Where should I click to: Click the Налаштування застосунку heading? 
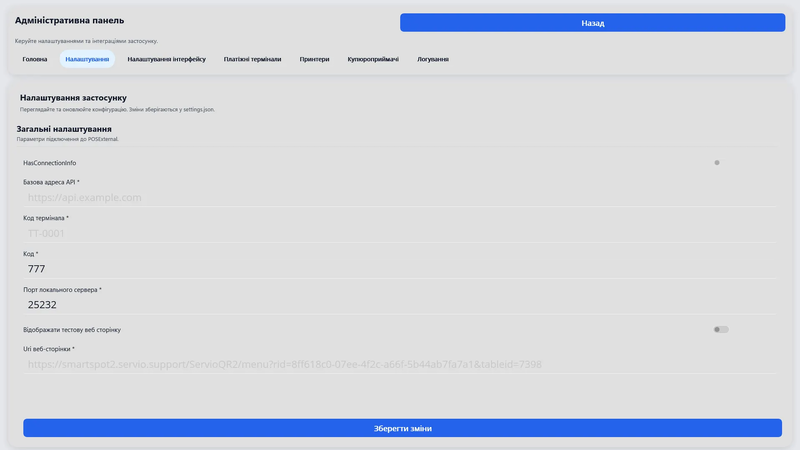pyautogui.click(x=73, y=98)
